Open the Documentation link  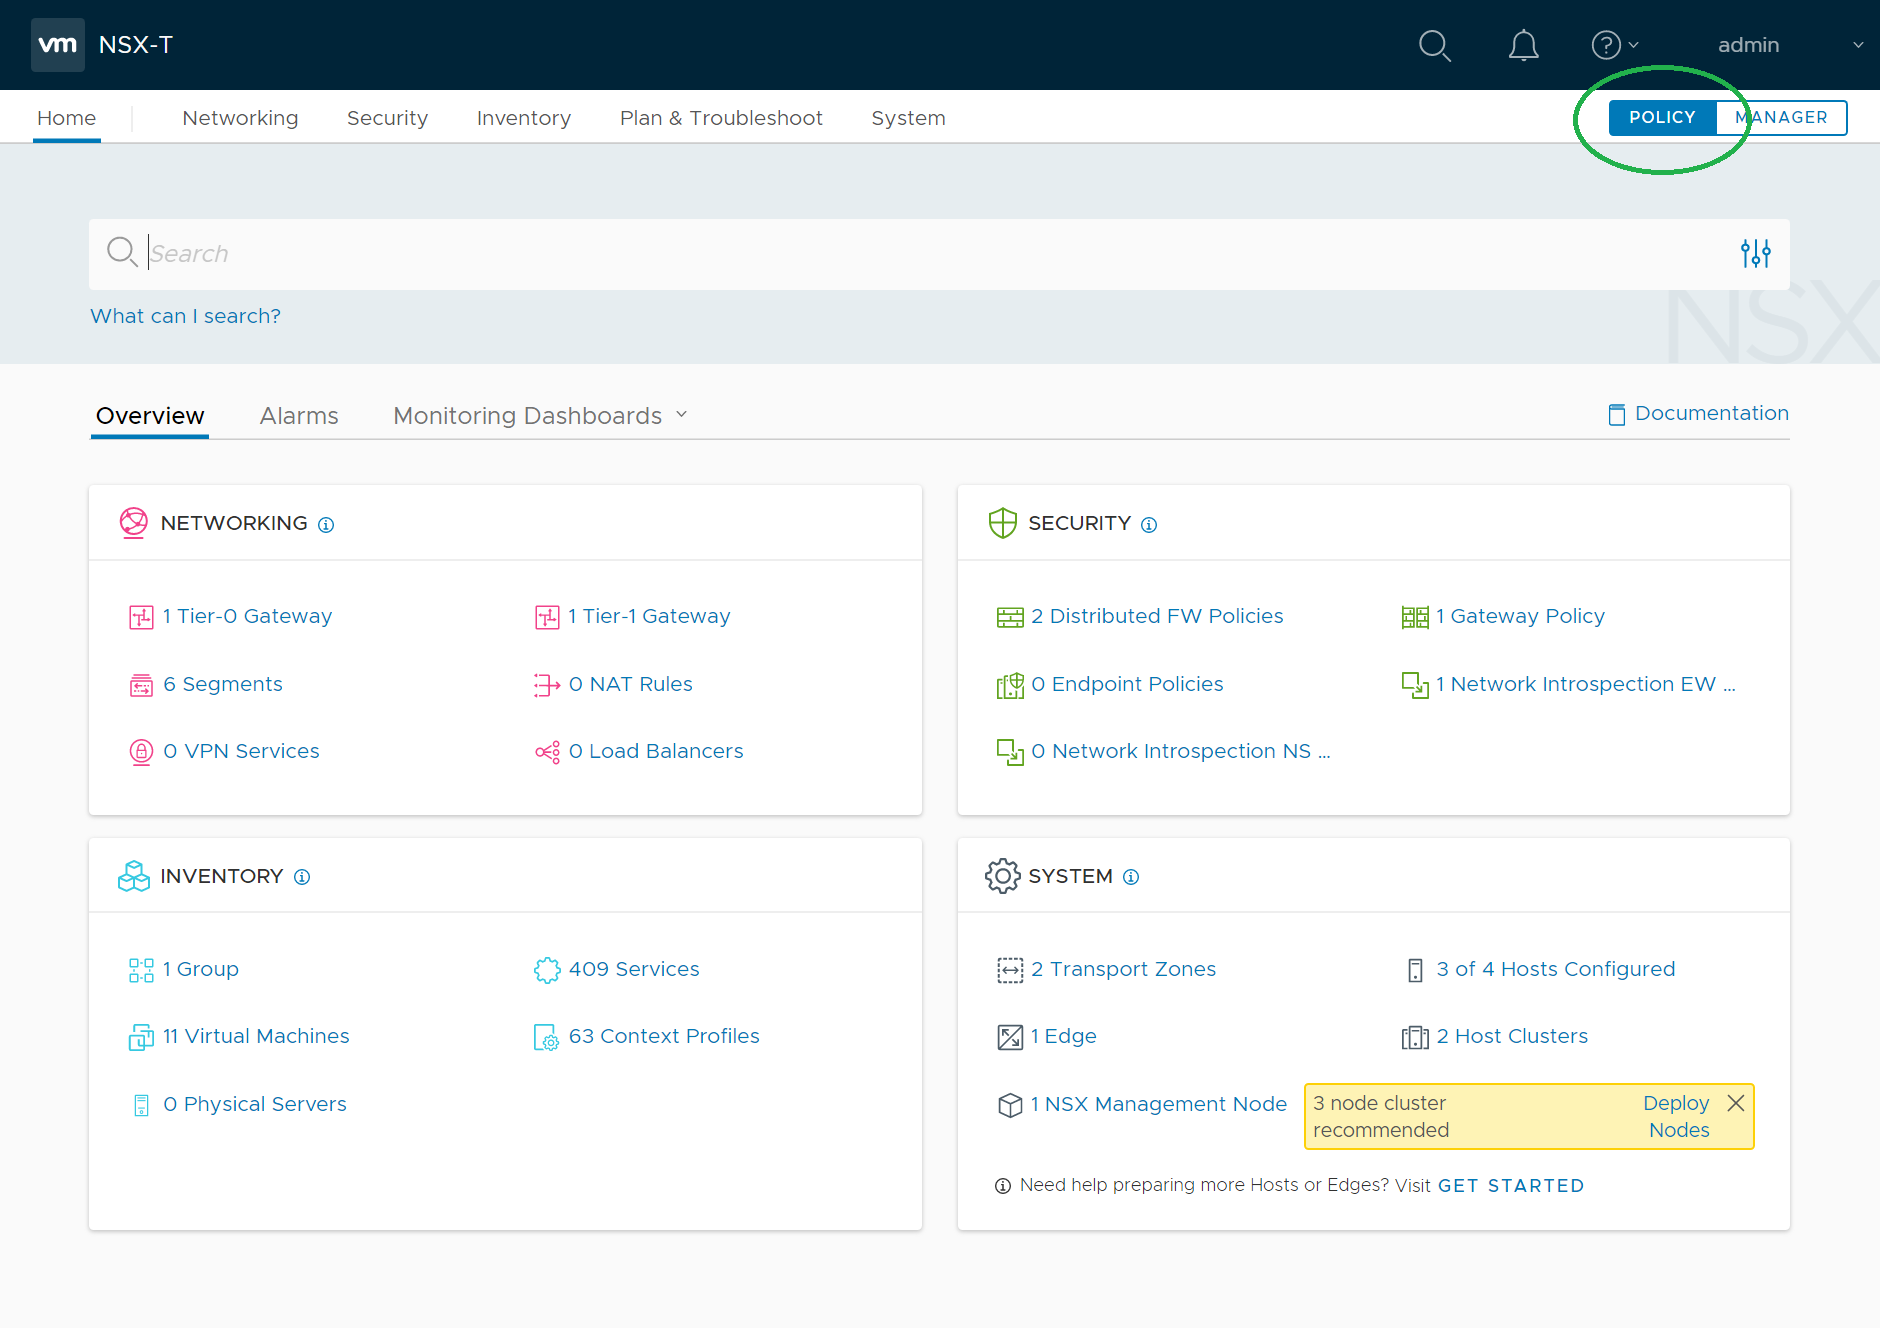tap(1698, 413)
